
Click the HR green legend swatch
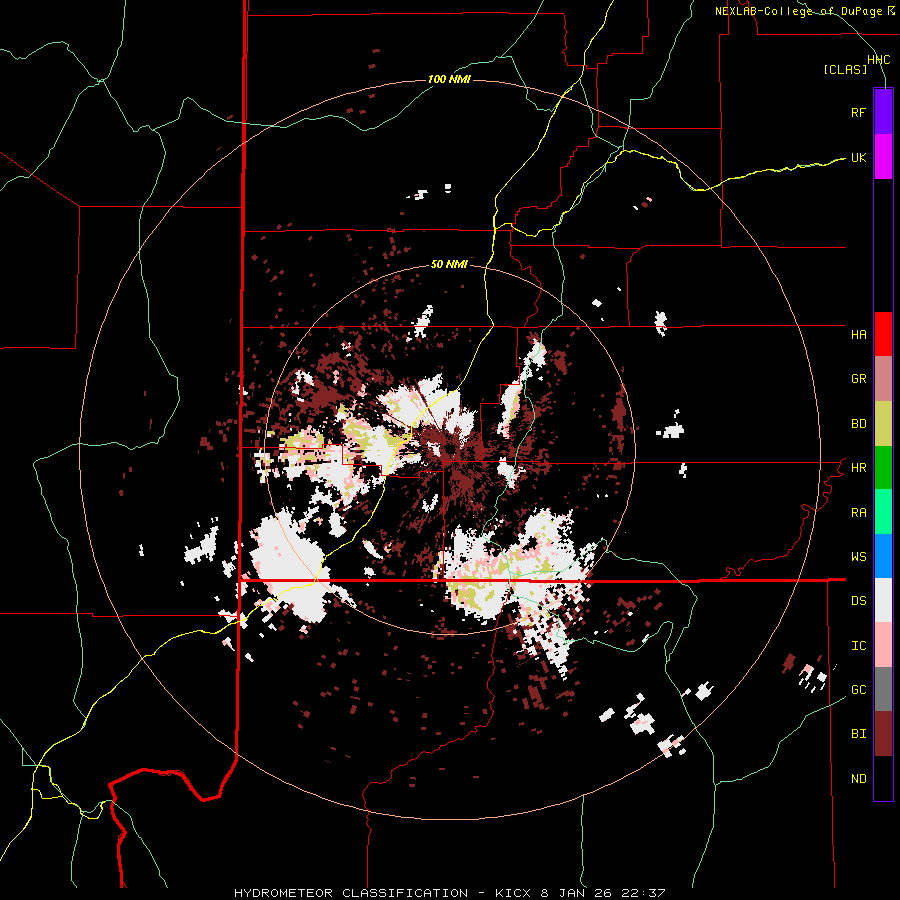tap(883, 467)
